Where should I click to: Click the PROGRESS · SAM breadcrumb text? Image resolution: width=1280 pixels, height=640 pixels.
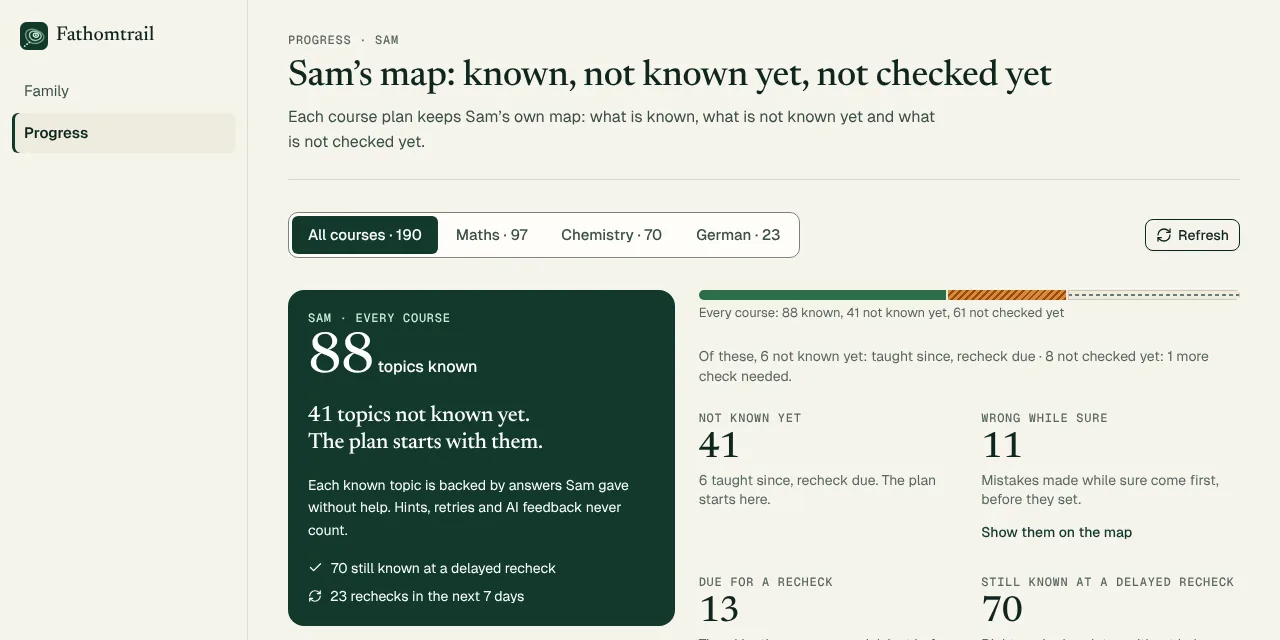(x=343, y=40)
